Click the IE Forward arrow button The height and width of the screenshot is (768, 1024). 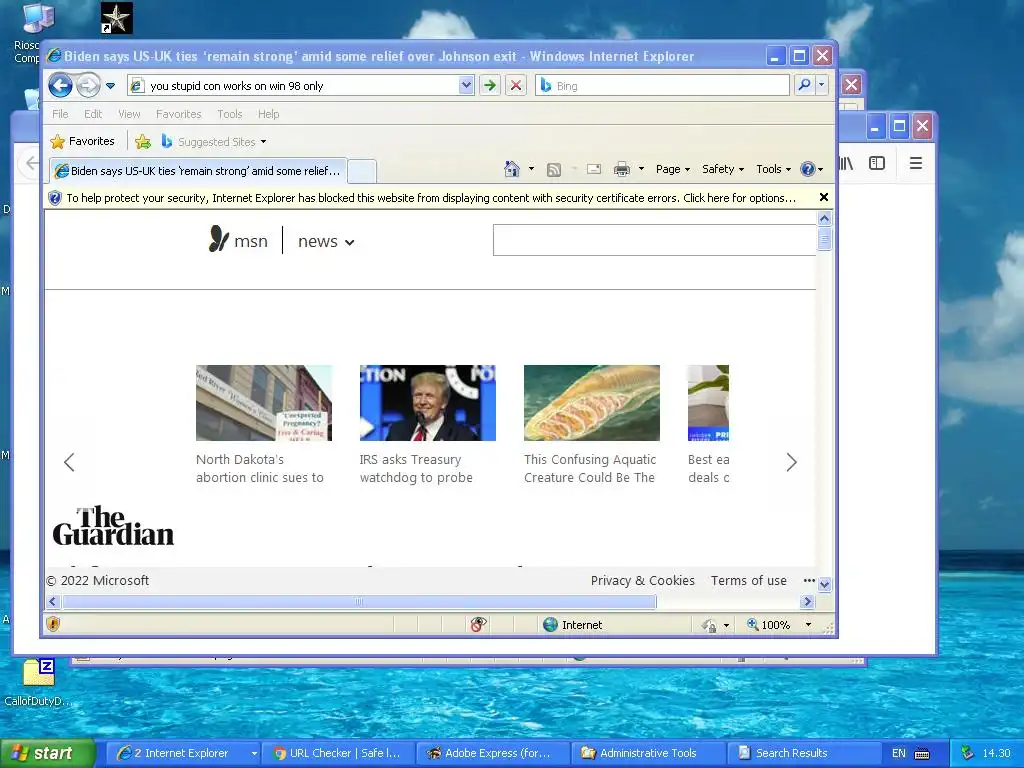88,86
